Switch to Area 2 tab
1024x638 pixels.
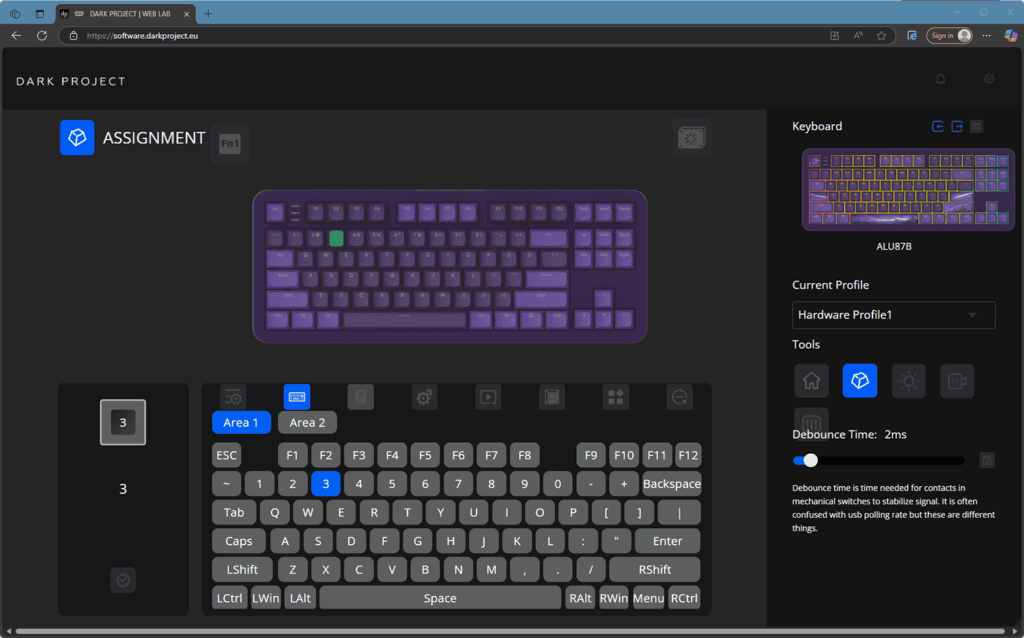pos(307,423)
